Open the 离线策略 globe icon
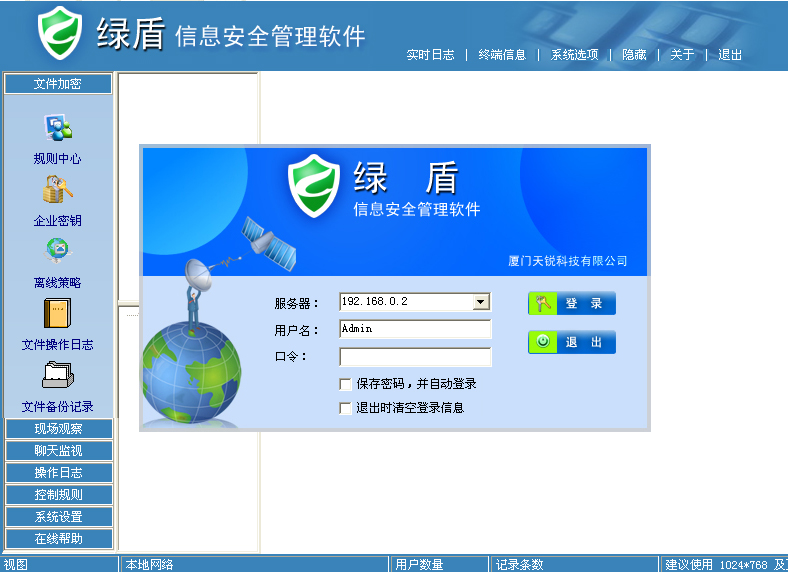This screenshot has width=788, height=572. tap(58, 250)
